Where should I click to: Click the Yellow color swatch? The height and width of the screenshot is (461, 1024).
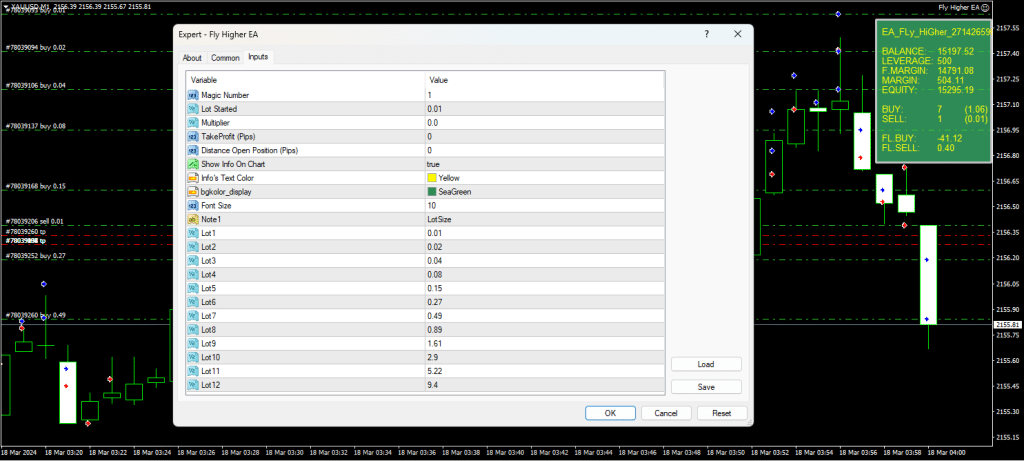tap(432, 178)
